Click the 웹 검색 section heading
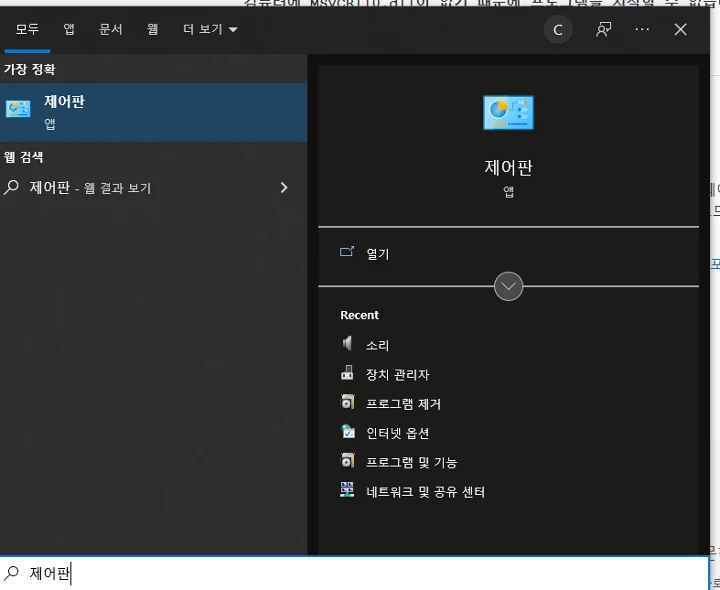The image size is (720, 590). (23, 157)
